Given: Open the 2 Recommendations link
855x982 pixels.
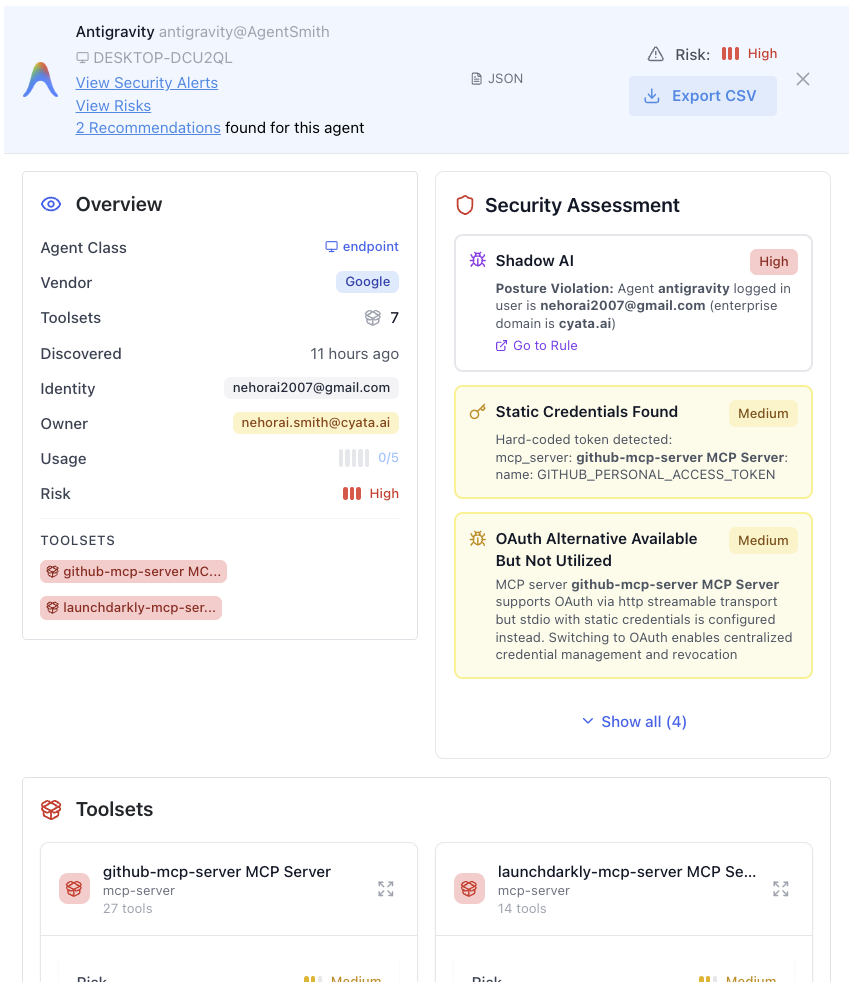Looking at the screenshot, I should pos(148,128).
